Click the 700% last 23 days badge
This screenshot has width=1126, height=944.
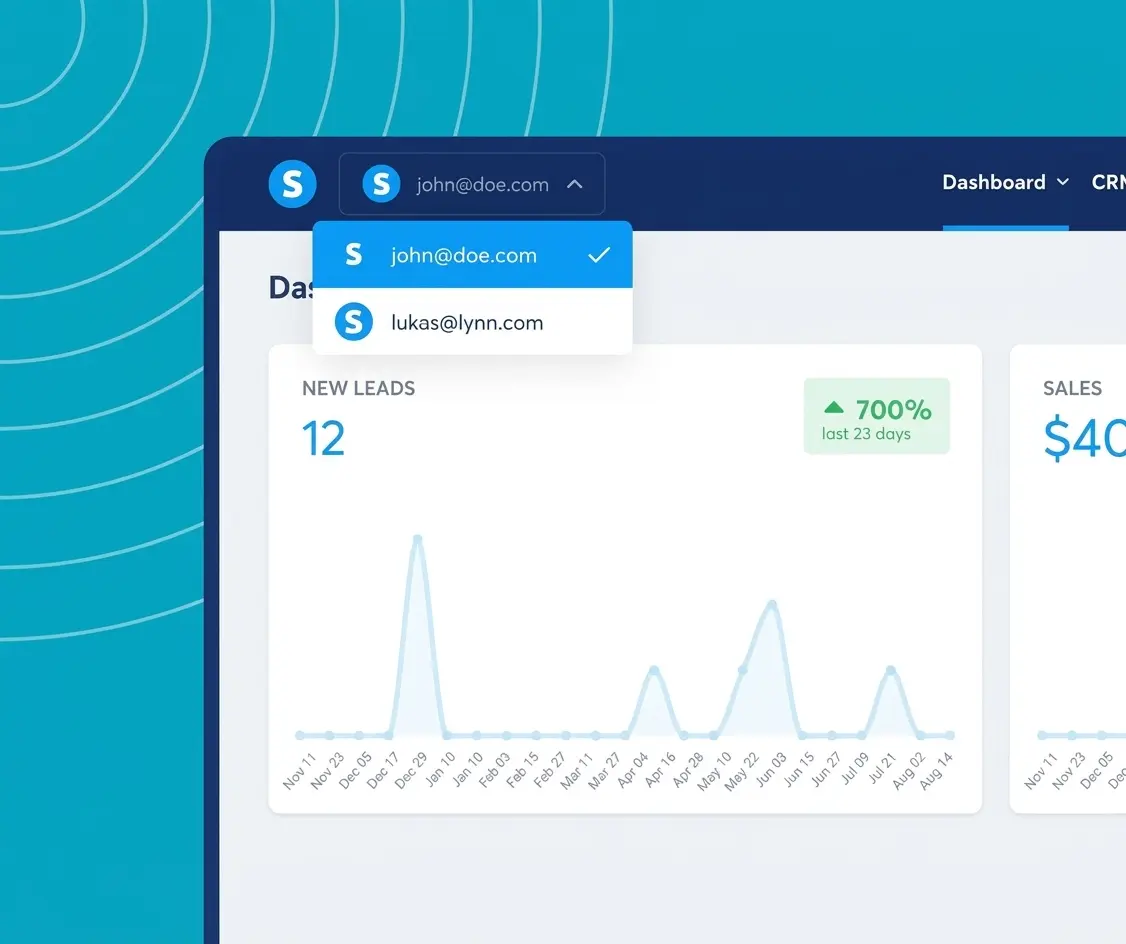(877, 416)
